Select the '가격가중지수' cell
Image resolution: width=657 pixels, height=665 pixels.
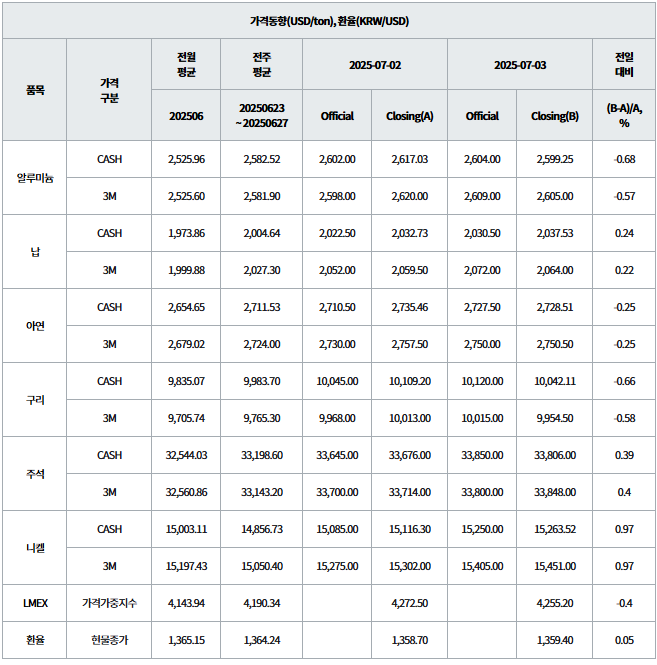coord(109,603)
